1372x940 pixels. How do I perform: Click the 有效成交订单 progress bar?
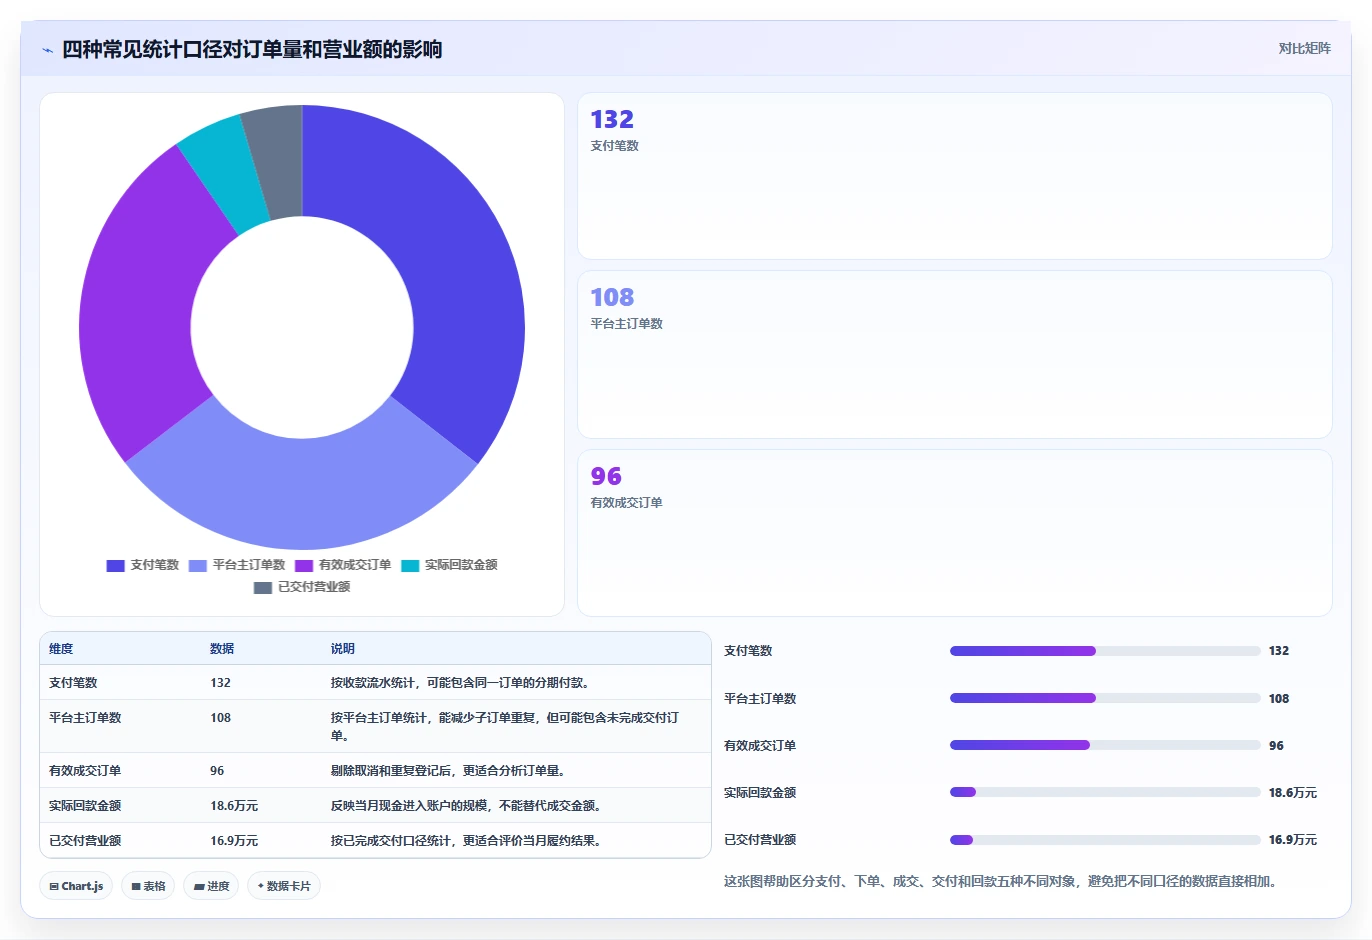pos(1105,745)
